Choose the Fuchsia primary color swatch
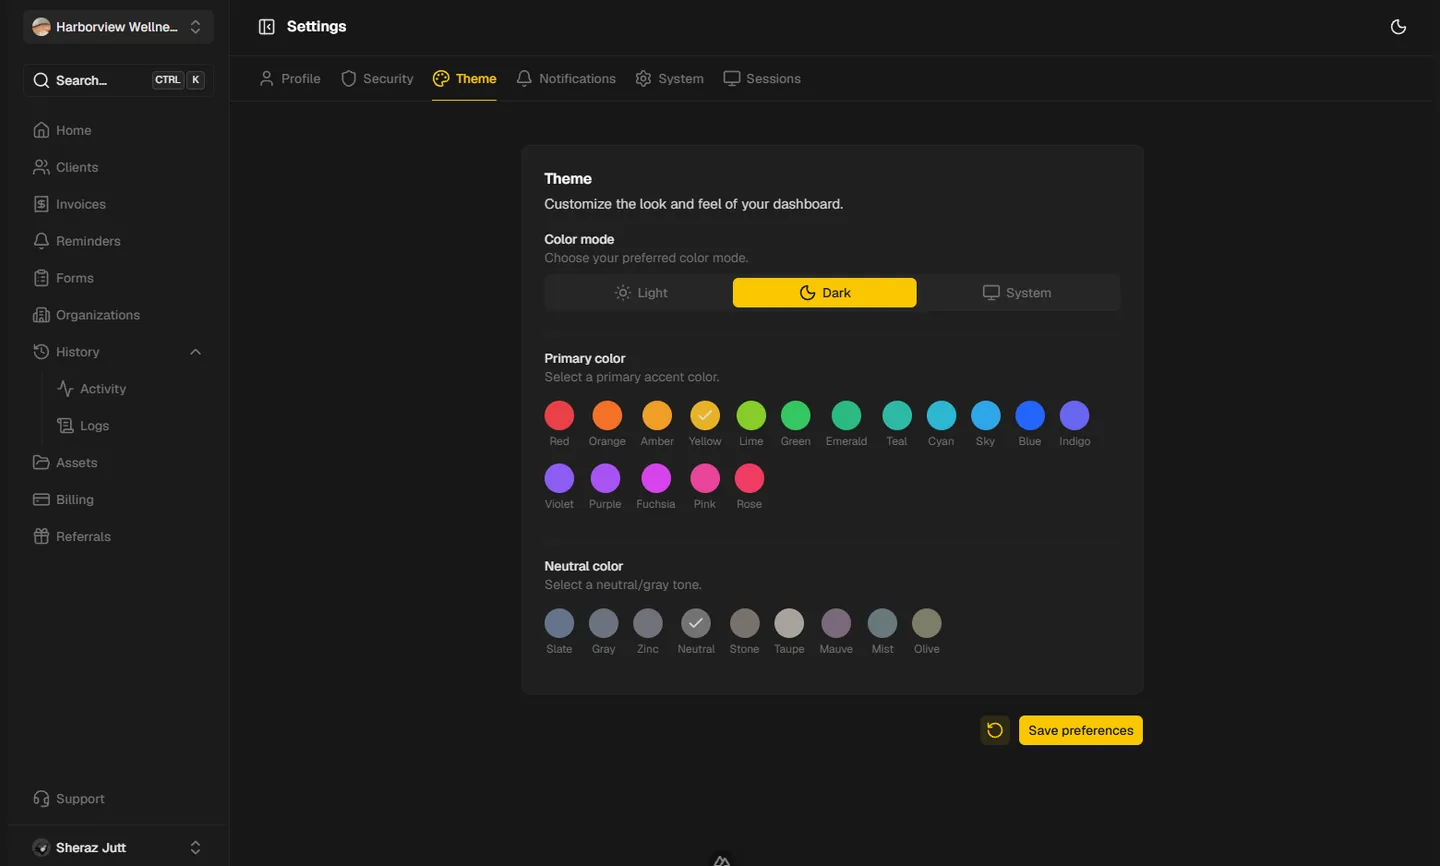The image size is (1440, 866). click(656, 478)
